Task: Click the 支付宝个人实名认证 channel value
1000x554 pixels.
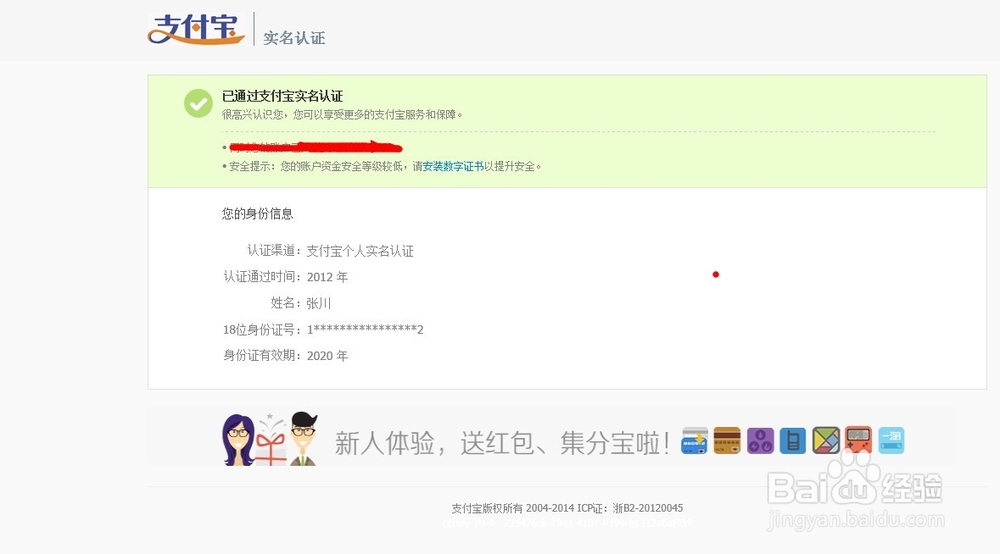Action: [360, 251]
